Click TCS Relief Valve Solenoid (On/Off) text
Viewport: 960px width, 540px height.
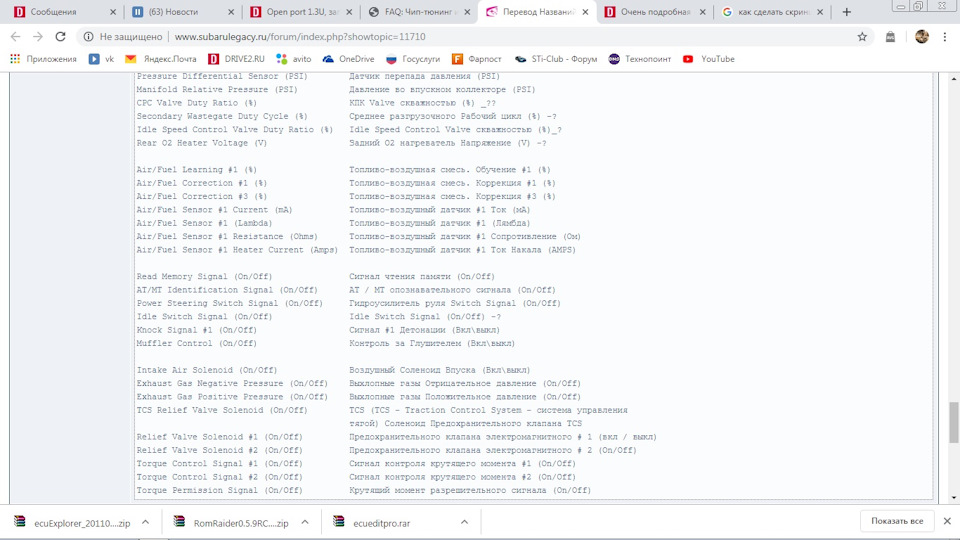(222, 410)
